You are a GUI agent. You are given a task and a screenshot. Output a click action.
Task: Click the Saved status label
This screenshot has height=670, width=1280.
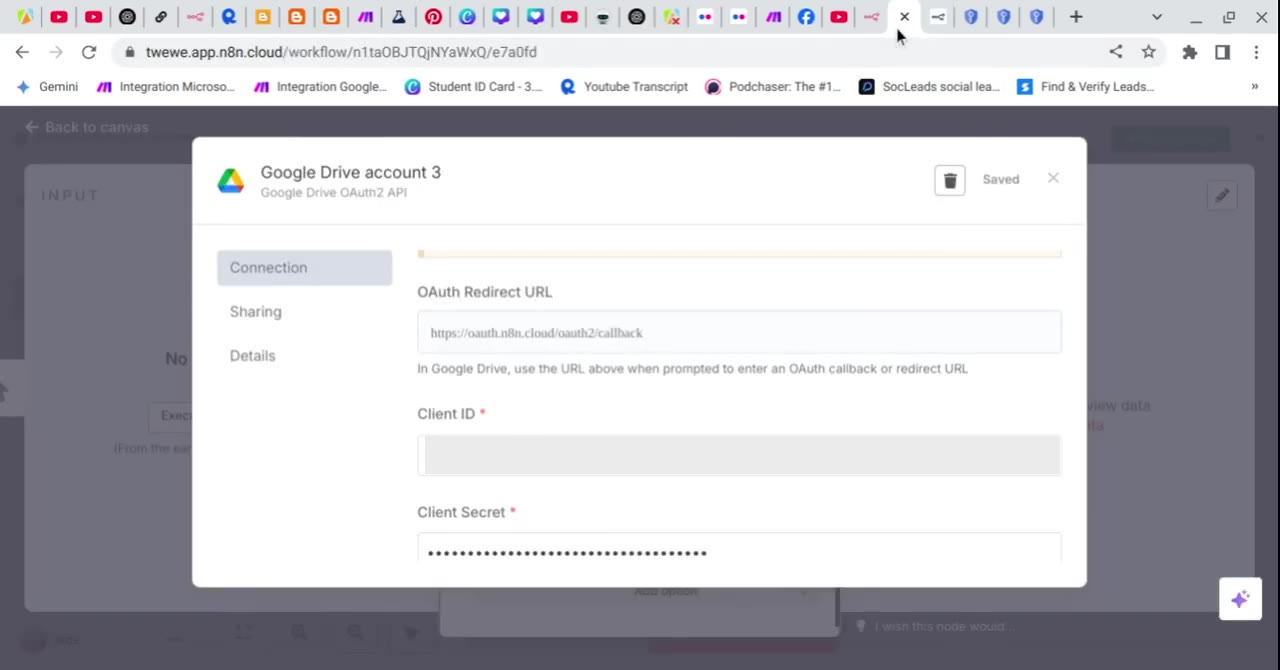1000,179
